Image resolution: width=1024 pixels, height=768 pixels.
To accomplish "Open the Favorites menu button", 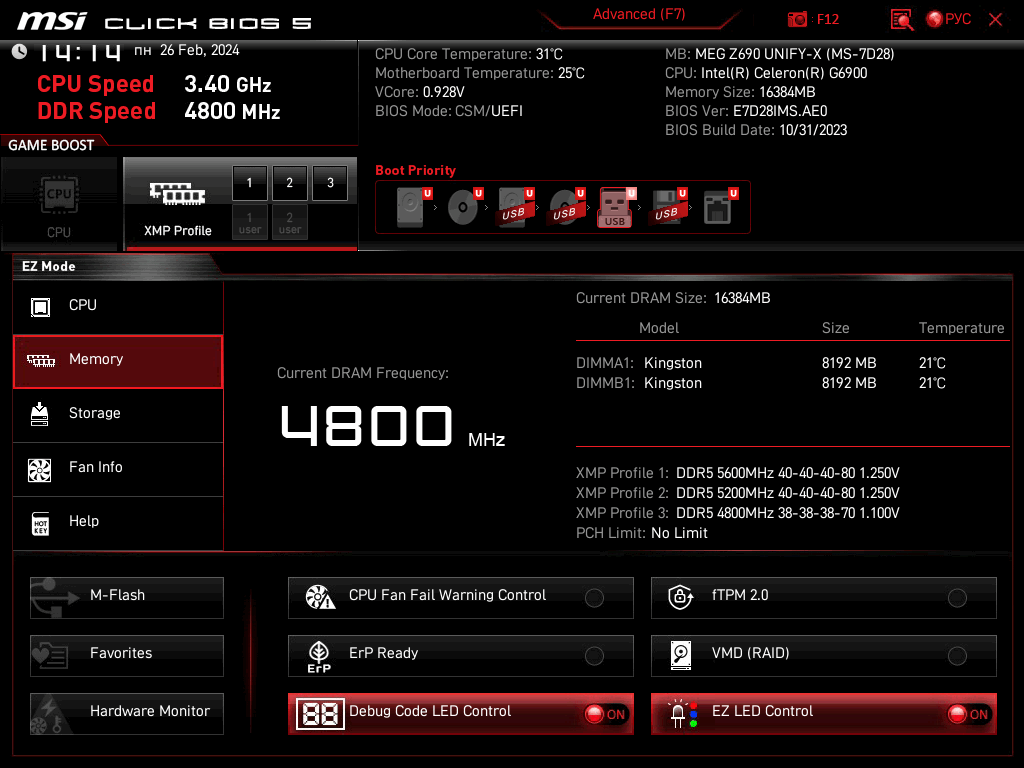I will tap(127, 656).
